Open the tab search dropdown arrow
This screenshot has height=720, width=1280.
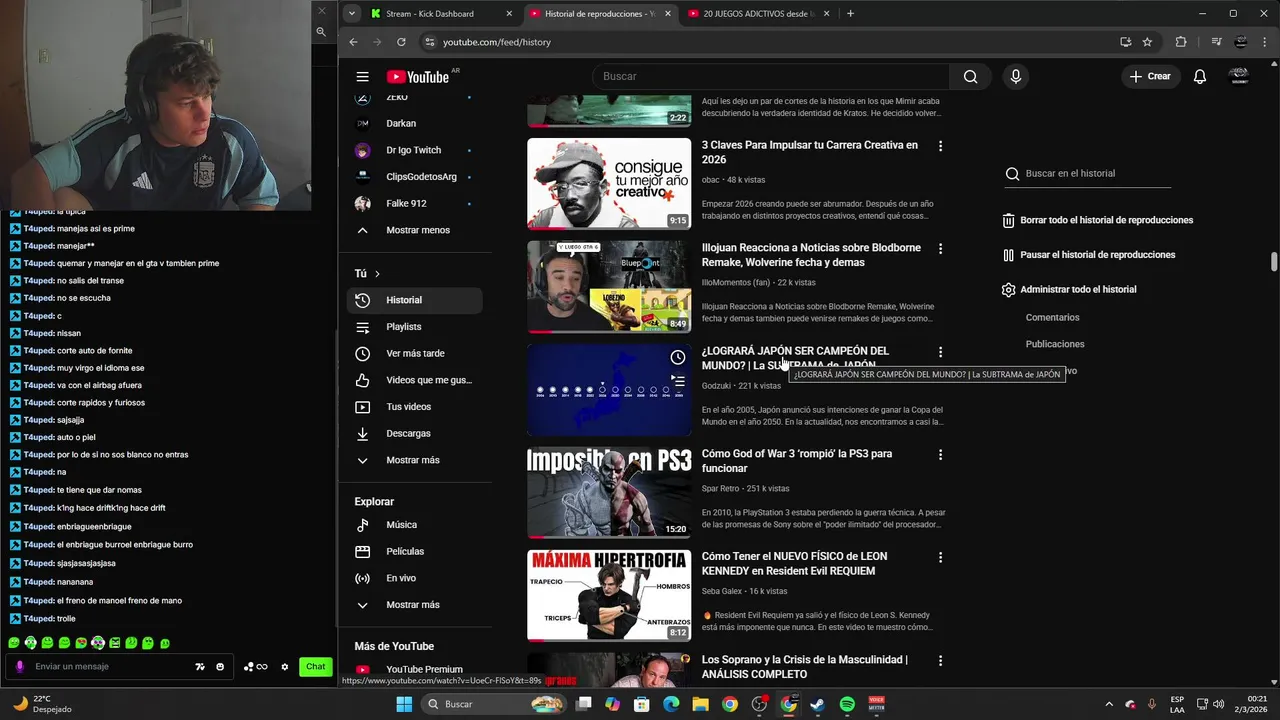coord(351,13)
